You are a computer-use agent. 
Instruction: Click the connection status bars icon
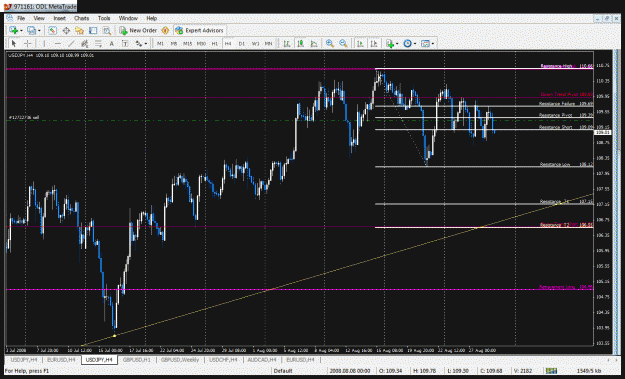[551, 371]
